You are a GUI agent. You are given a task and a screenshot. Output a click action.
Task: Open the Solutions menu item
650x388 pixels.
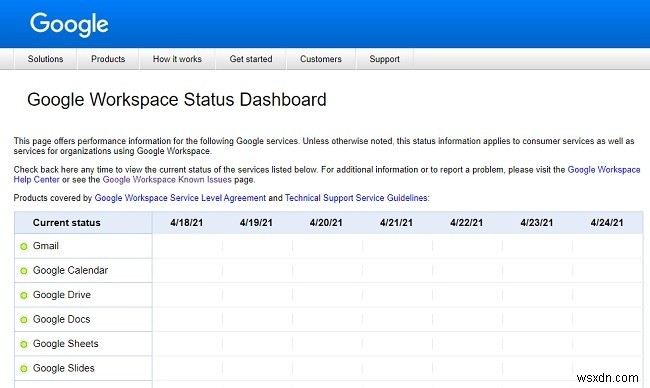[x=46, y=59]
